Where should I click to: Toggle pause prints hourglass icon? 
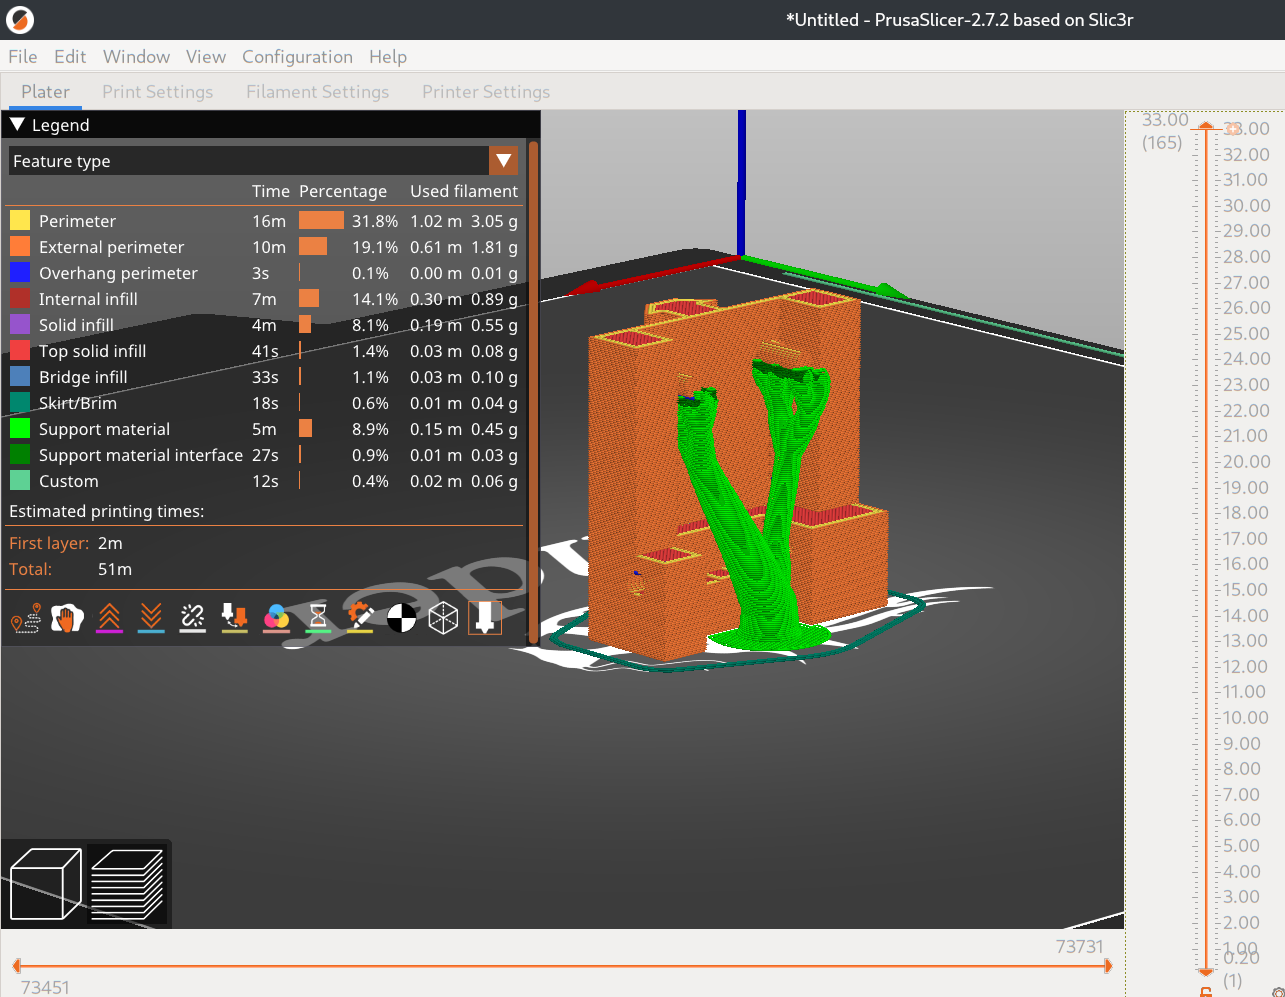click(318, 618)
